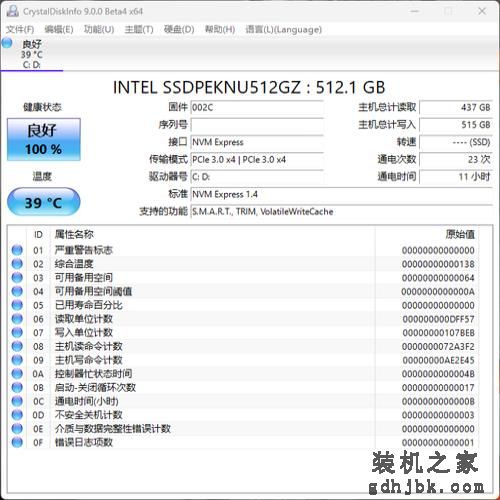Click status orb for attribute 0B 启动-关闭循环次数

(x=17, y=387)
